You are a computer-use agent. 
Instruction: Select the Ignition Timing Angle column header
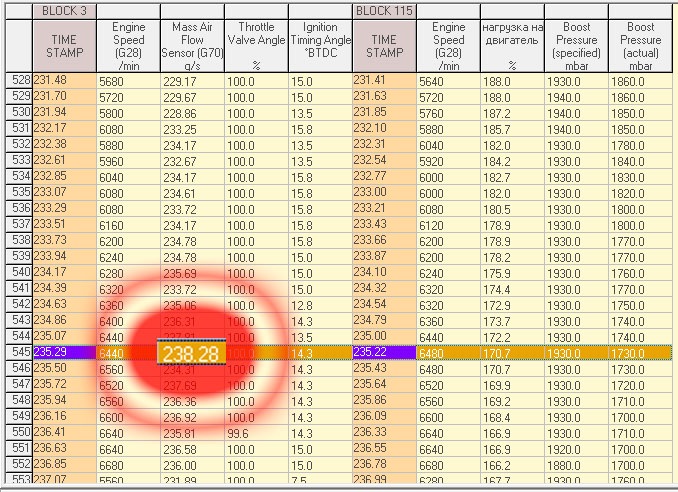pos(320,46)
